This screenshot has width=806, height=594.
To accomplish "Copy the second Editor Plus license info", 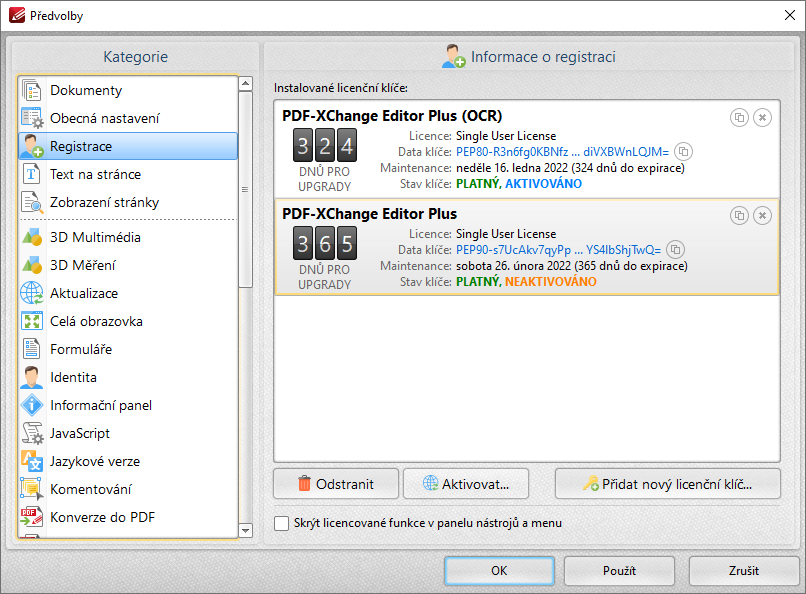I will tap(739, 215).
